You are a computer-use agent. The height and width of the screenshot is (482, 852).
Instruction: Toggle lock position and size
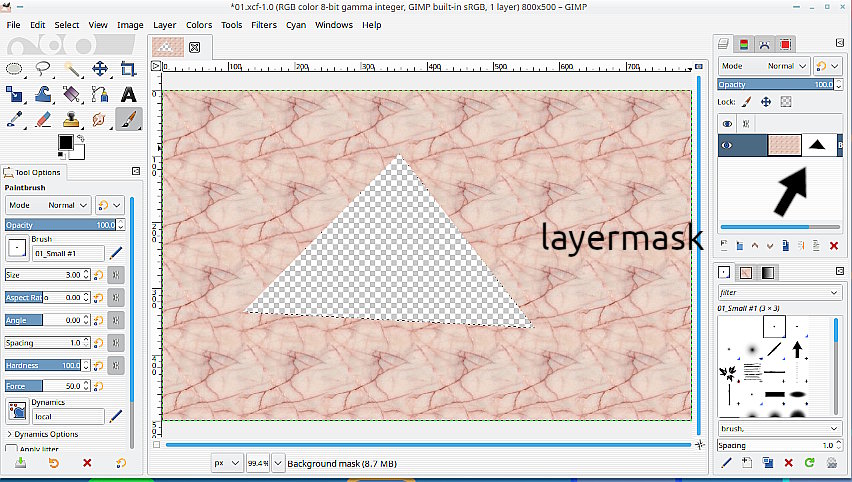pos(766,102)
